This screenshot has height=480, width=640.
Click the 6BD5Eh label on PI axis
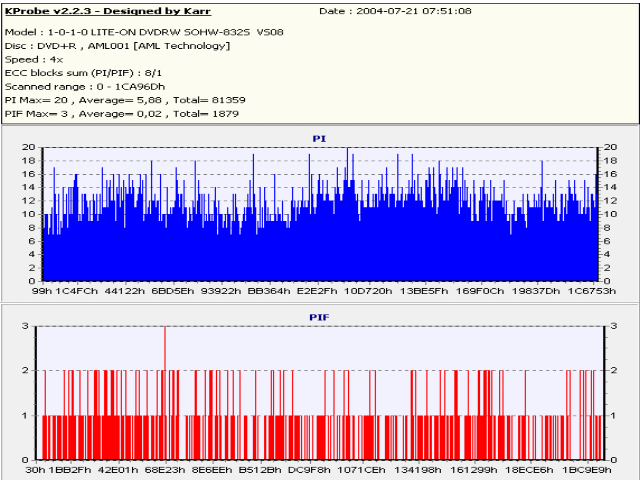pos(173,291)
